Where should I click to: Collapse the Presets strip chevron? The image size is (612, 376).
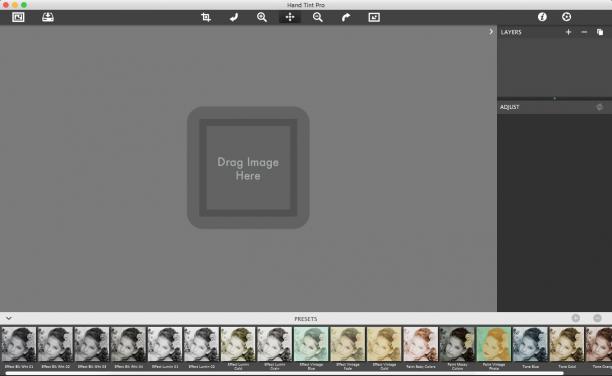point(9,319)
